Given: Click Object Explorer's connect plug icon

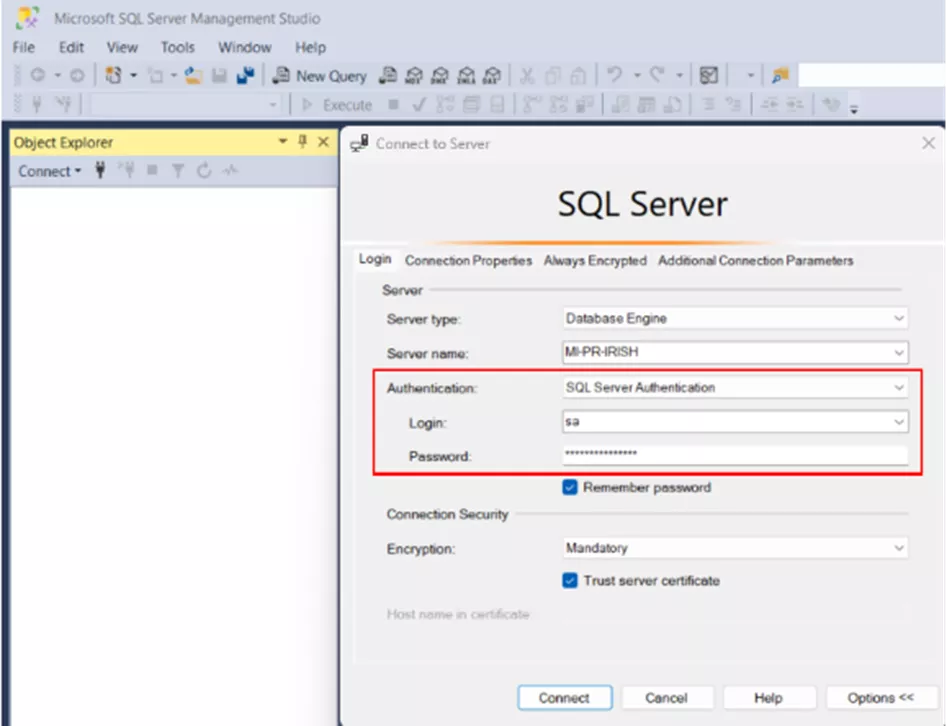Looking at the screenshot, I should click(x=100, y=170).
